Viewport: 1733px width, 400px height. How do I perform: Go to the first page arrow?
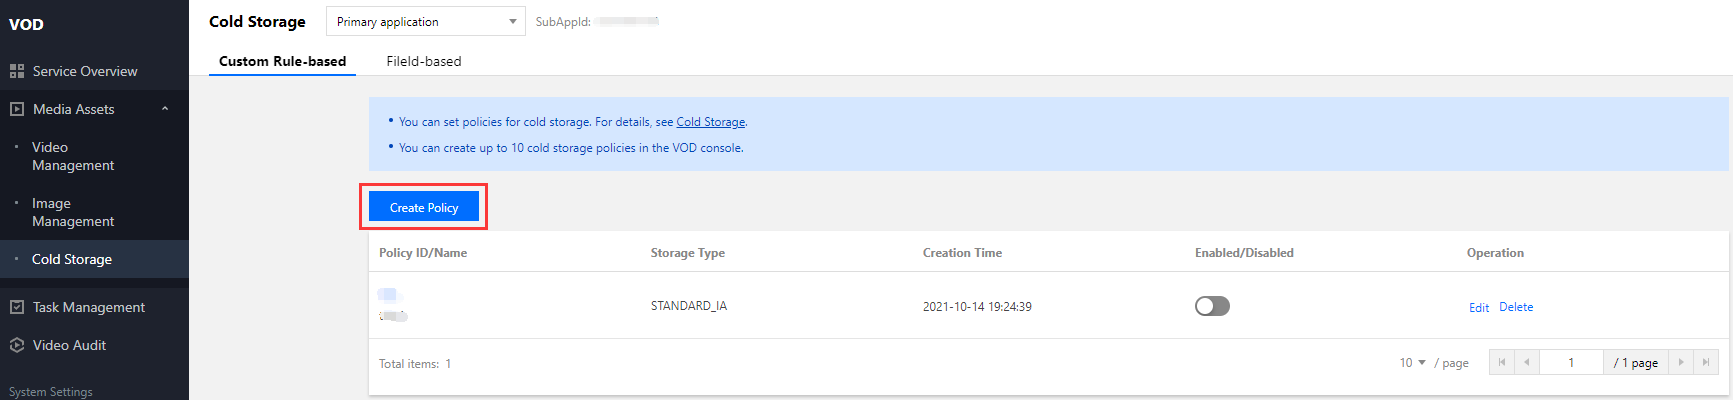1502,362
